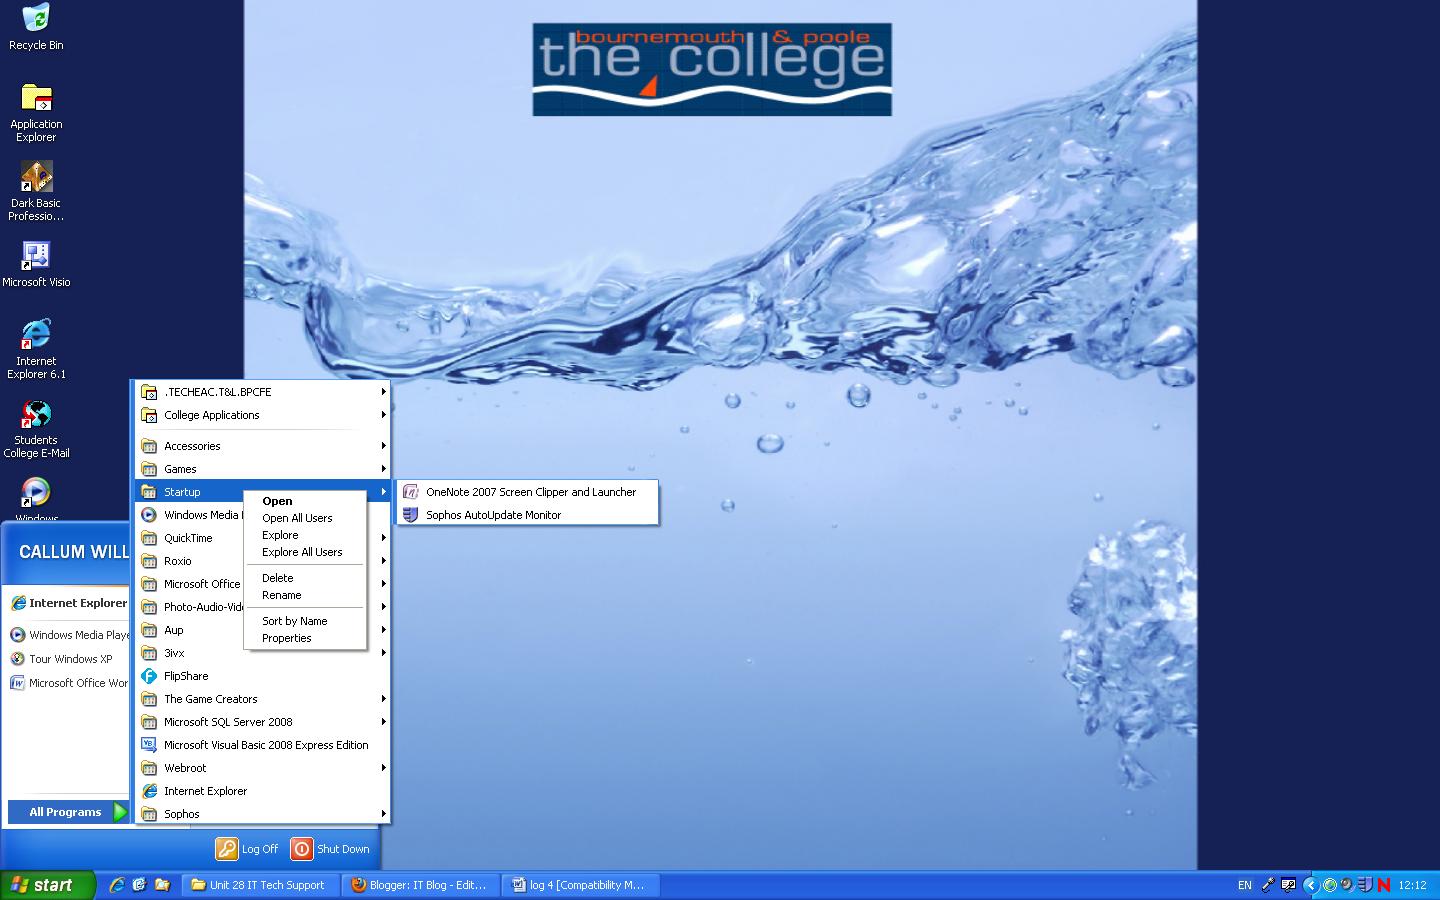Screen dimensions: 1440x900
Task: Open Internet Explorer 6.1 desktop icon
Action: click(36, 350)
